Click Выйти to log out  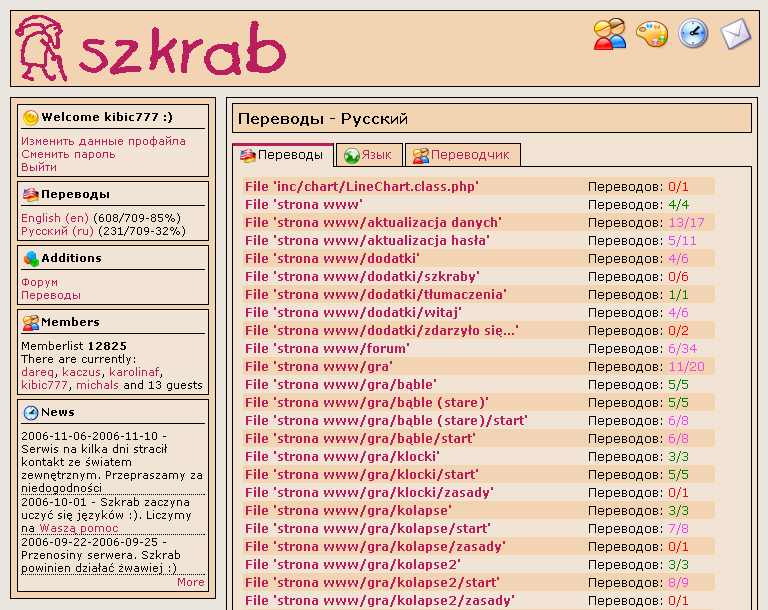click(x=39, y=167)
